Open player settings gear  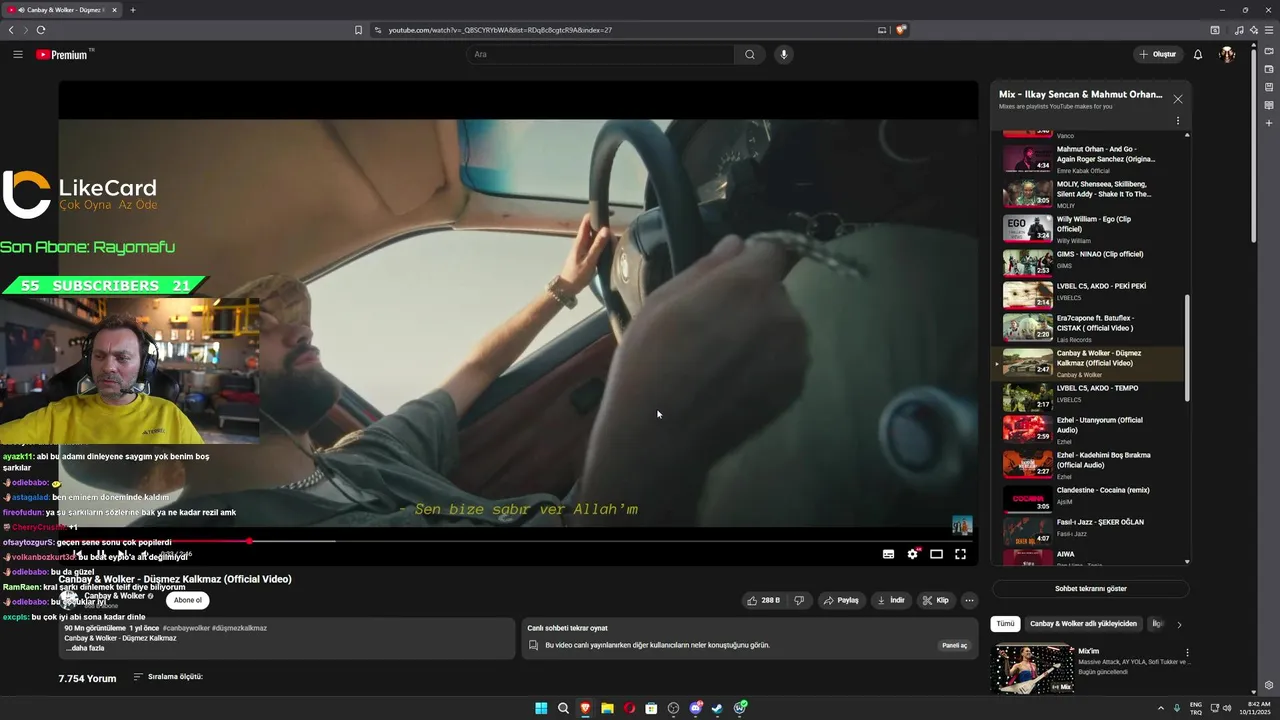(x=912, y=554)
